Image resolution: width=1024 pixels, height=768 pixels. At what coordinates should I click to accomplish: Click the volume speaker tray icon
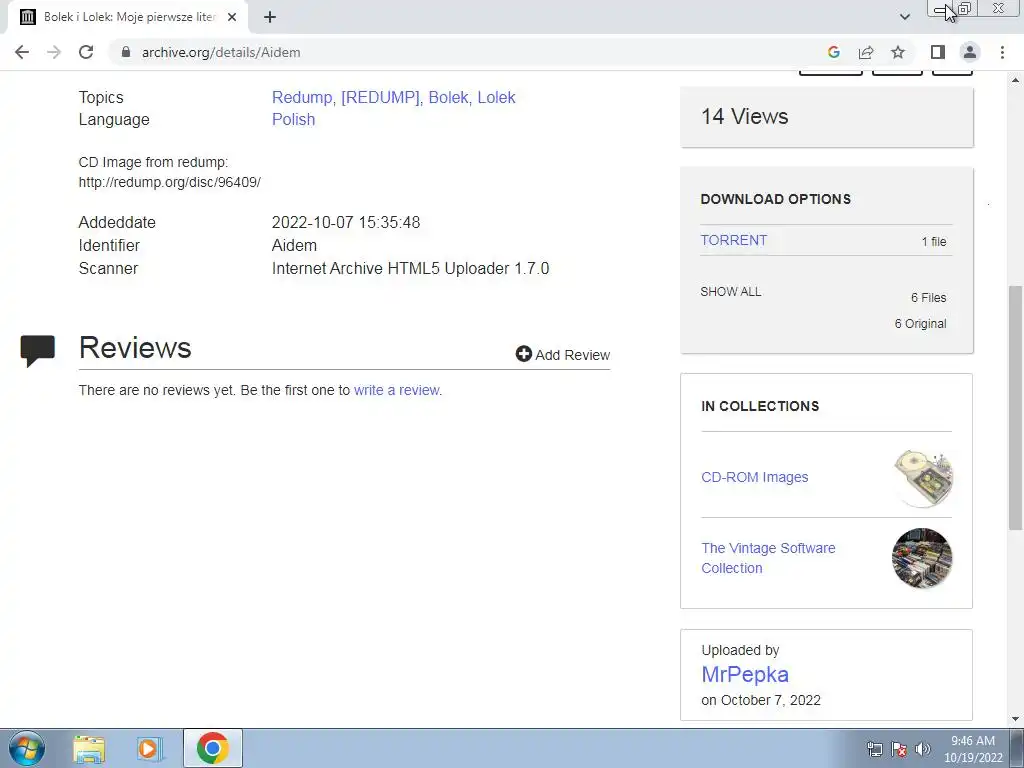(x=923, y=749)
